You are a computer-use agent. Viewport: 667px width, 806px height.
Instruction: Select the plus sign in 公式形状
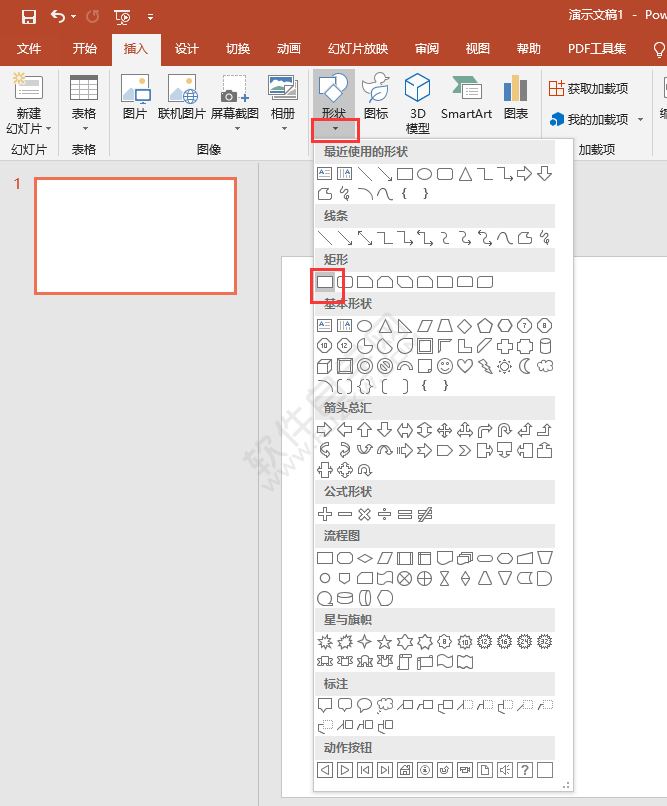[x=325, y=514]
